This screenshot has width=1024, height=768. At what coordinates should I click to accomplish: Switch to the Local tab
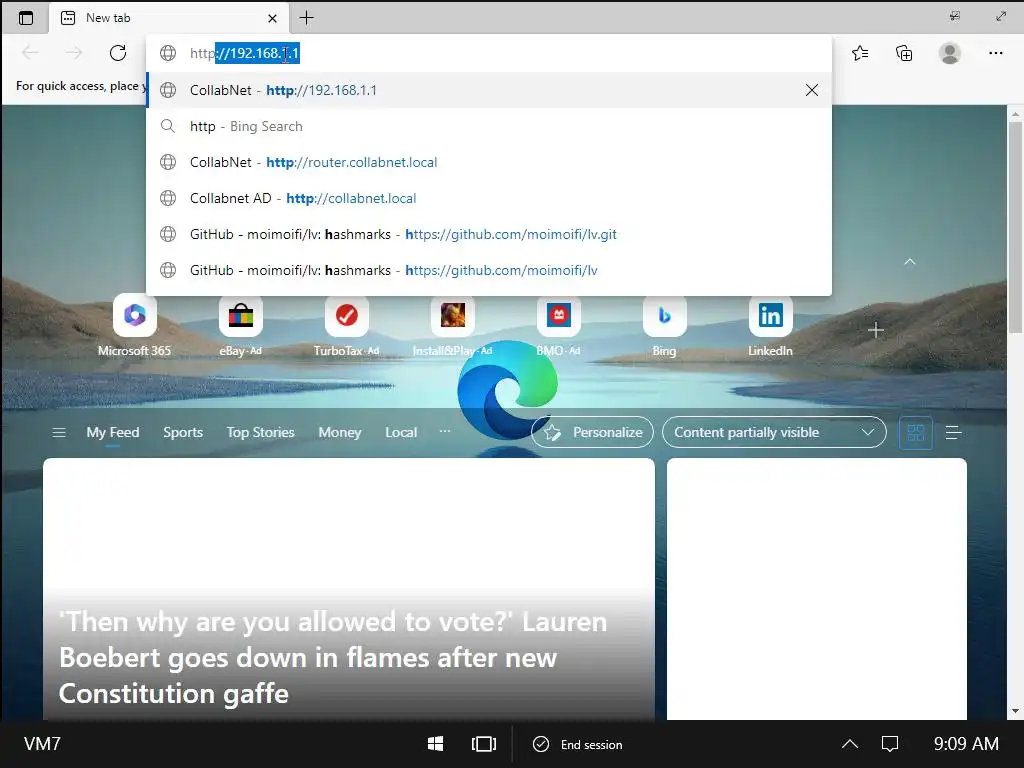point(401,432)
